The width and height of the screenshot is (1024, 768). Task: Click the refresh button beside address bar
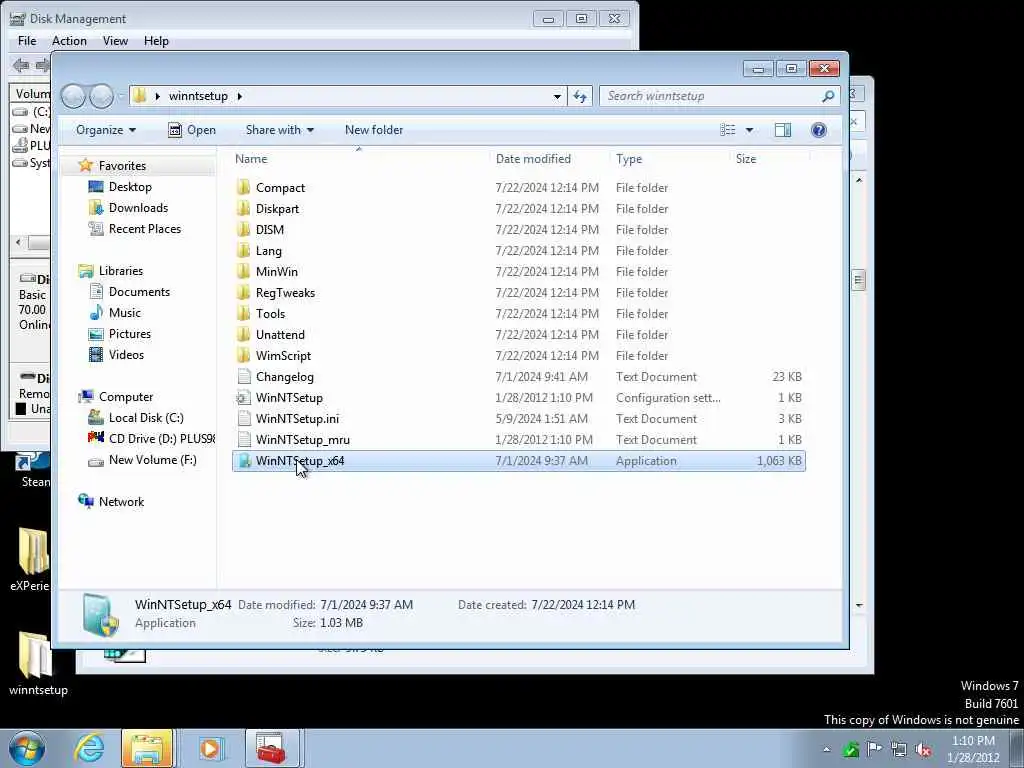pyautogui.click(x=580, y=97)
